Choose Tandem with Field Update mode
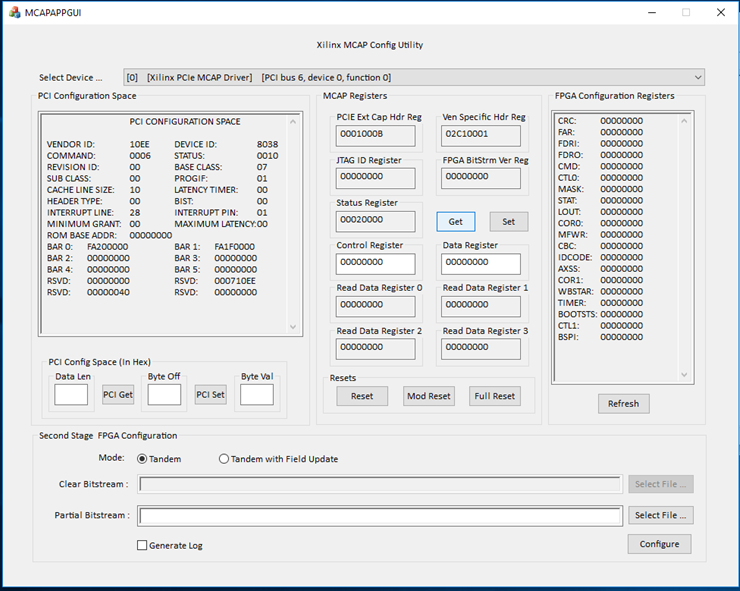740x591 pixels. [224, 459]
